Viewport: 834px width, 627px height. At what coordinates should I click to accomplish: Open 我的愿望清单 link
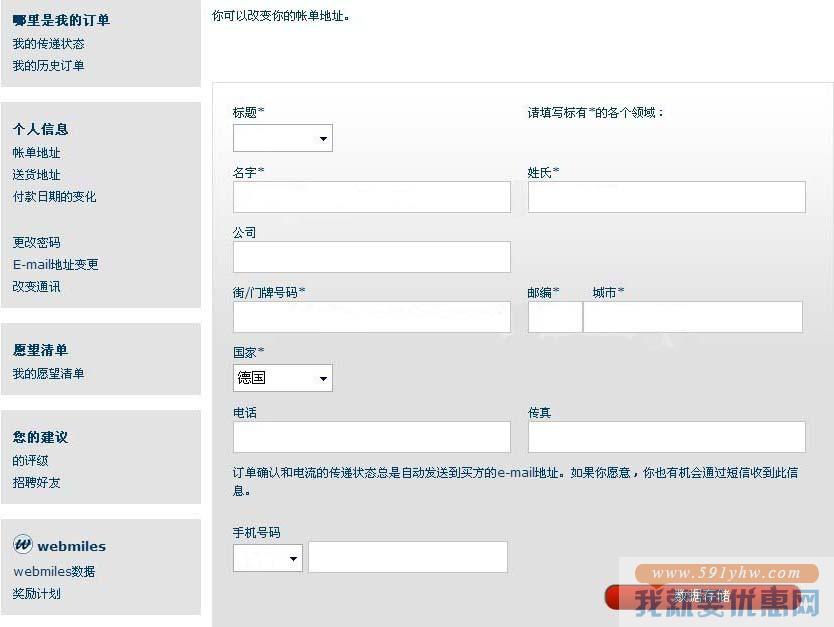click(x=48, y=374)
